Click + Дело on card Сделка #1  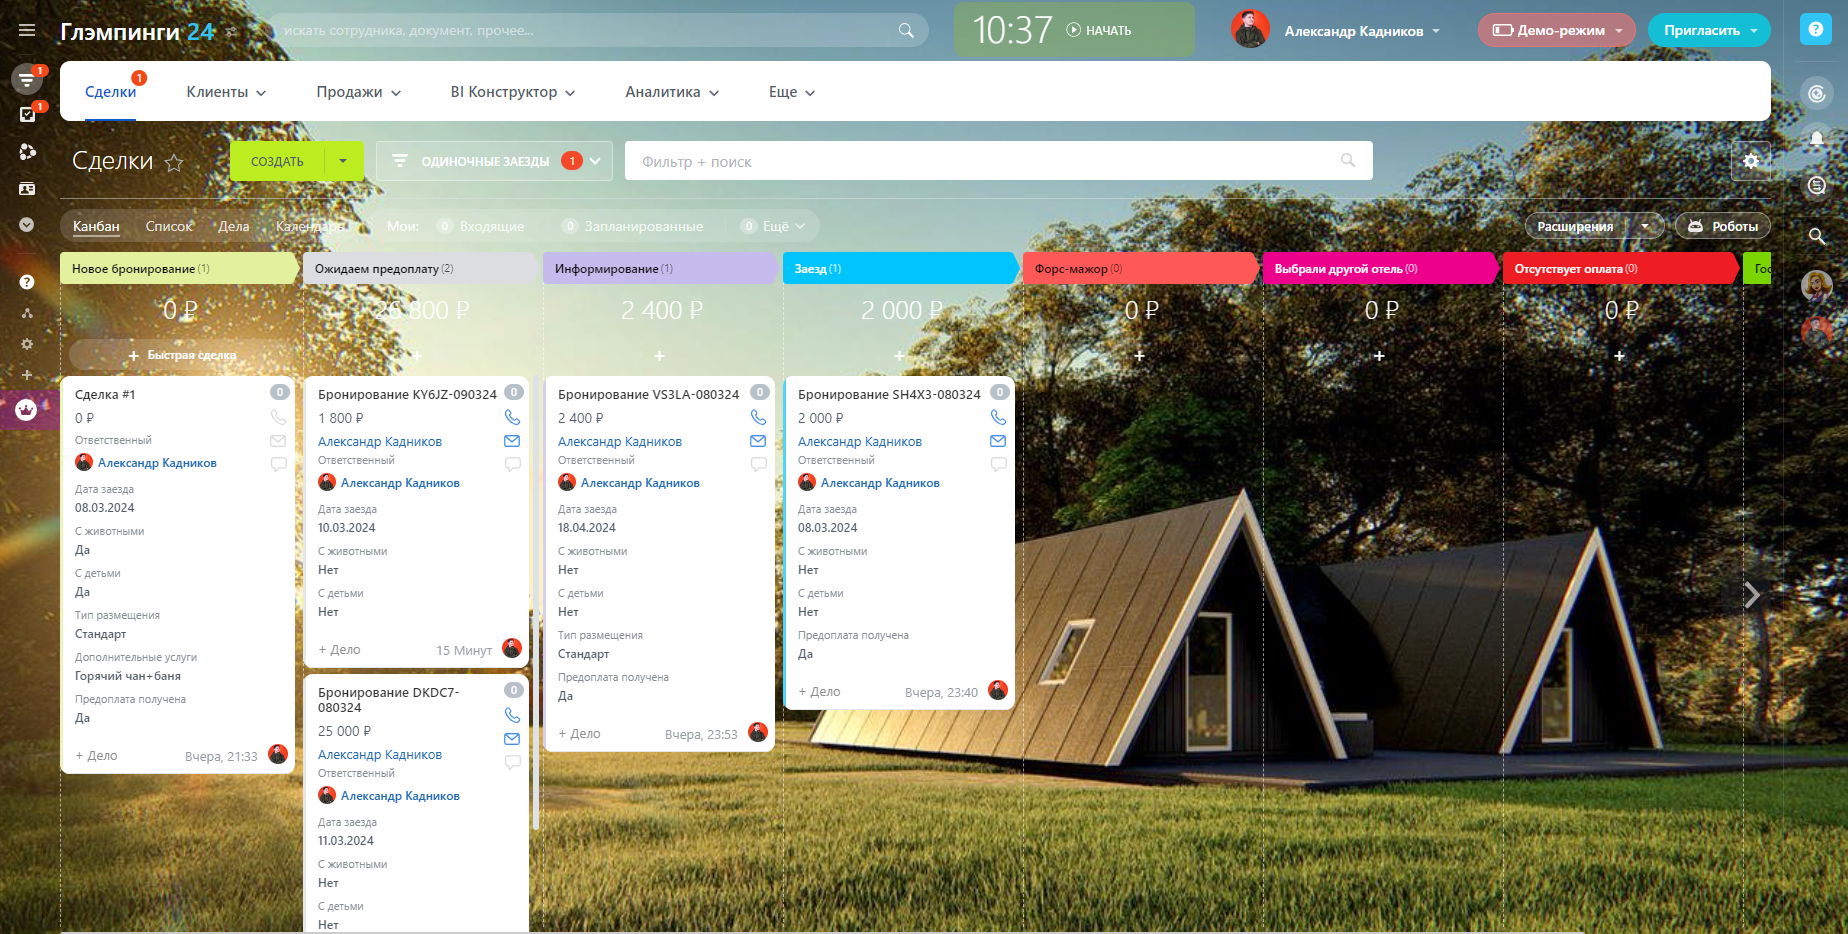pyautogui.click(x=97, y=756)
